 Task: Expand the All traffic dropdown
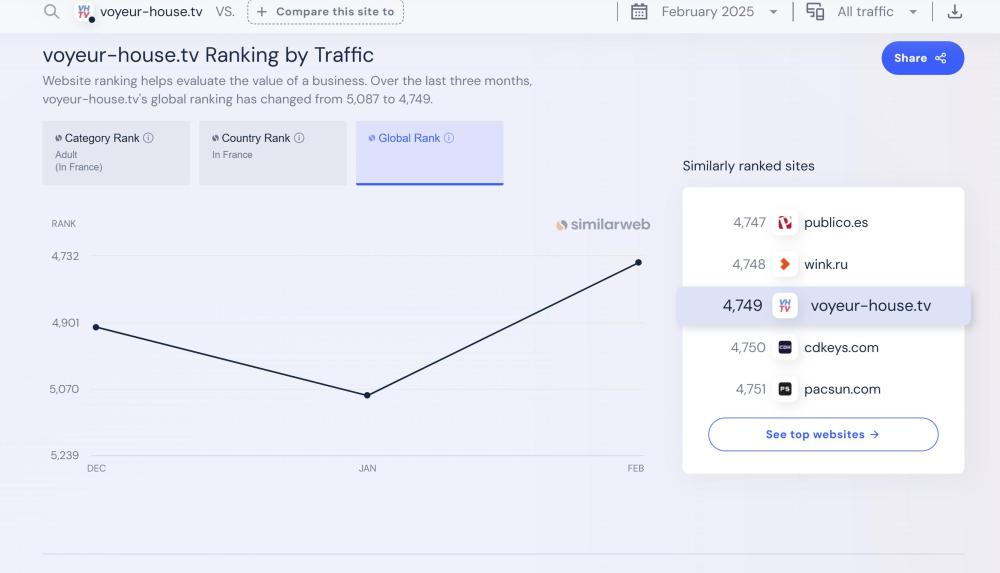pos(877,12)
